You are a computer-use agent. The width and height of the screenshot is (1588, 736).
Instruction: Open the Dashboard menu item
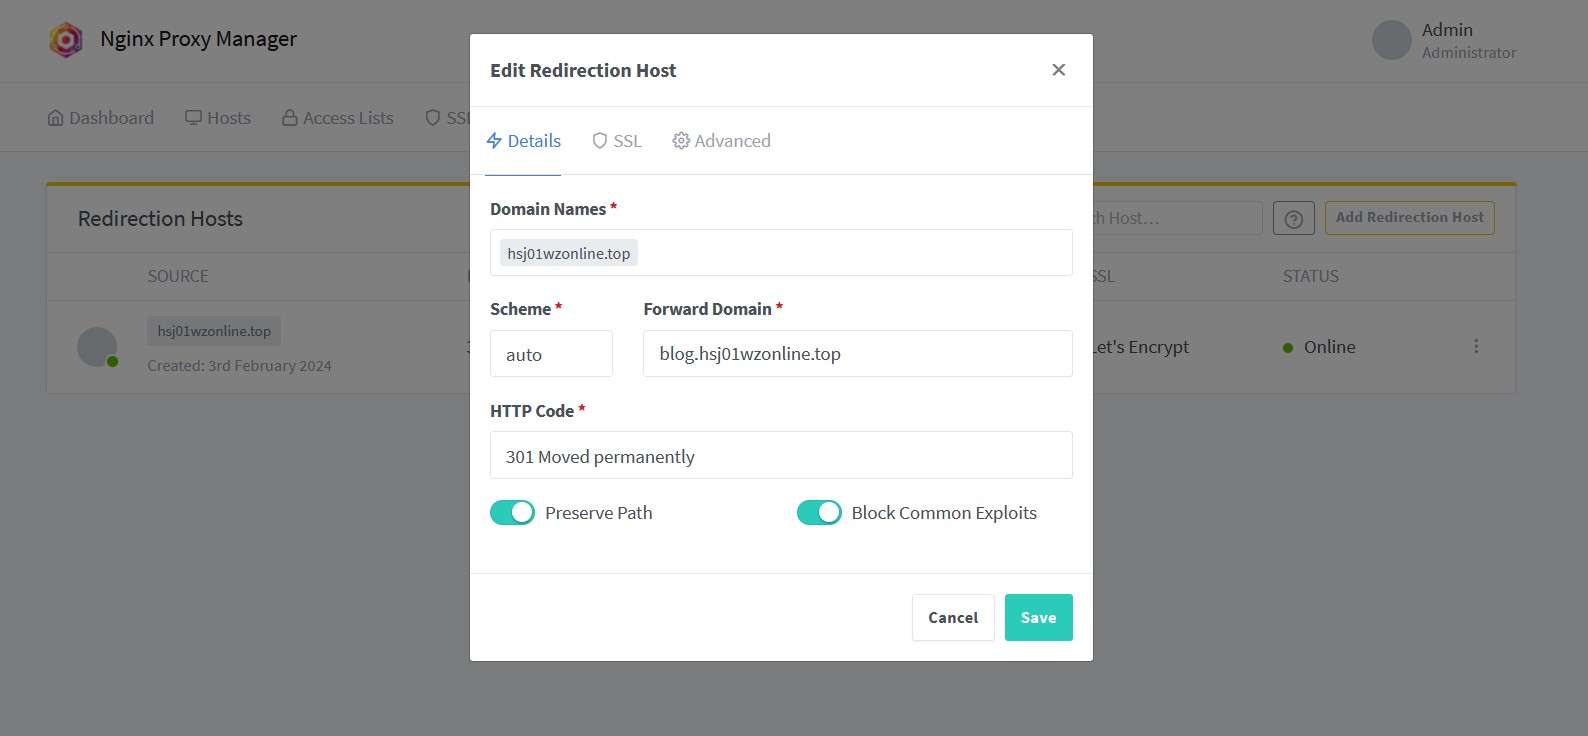click(x=101, y=118)
